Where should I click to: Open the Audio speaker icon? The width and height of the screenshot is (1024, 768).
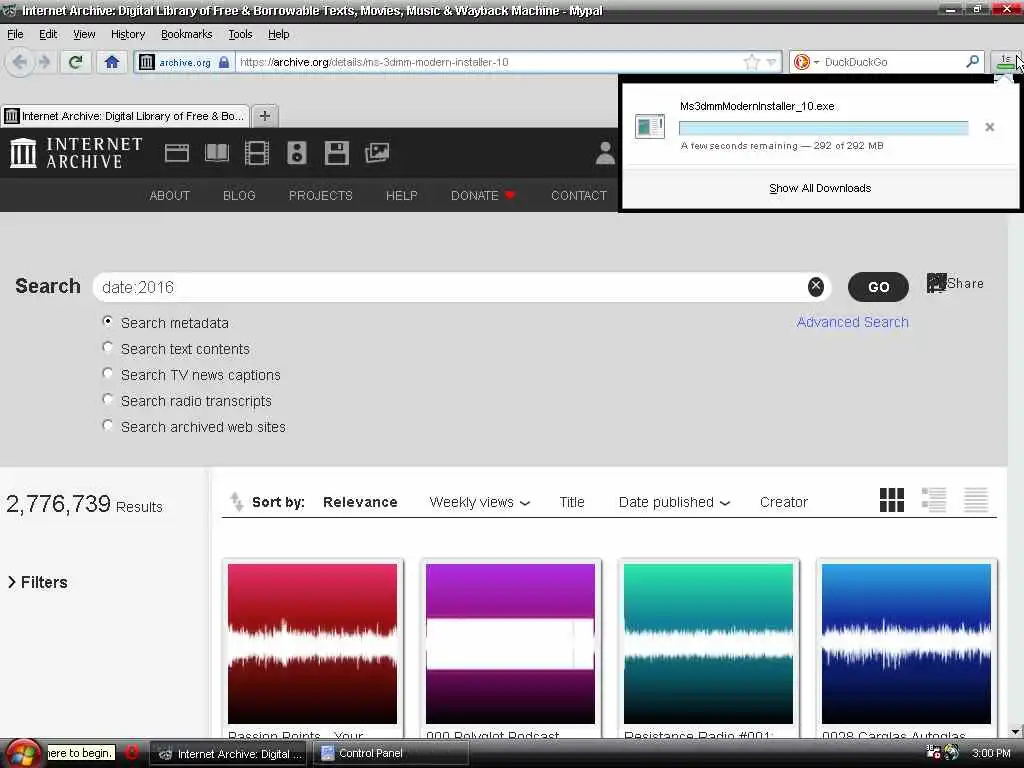click(296, 153)
